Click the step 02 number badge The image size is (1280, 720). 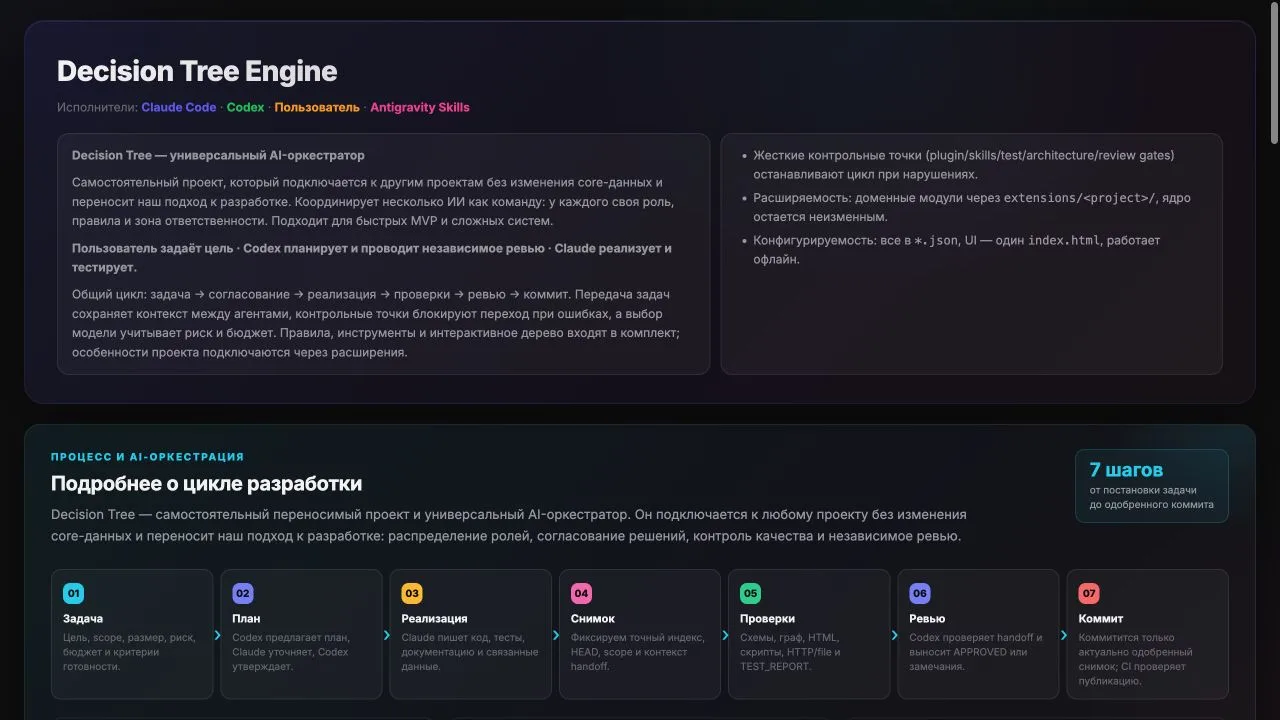(x=243, y=593)
